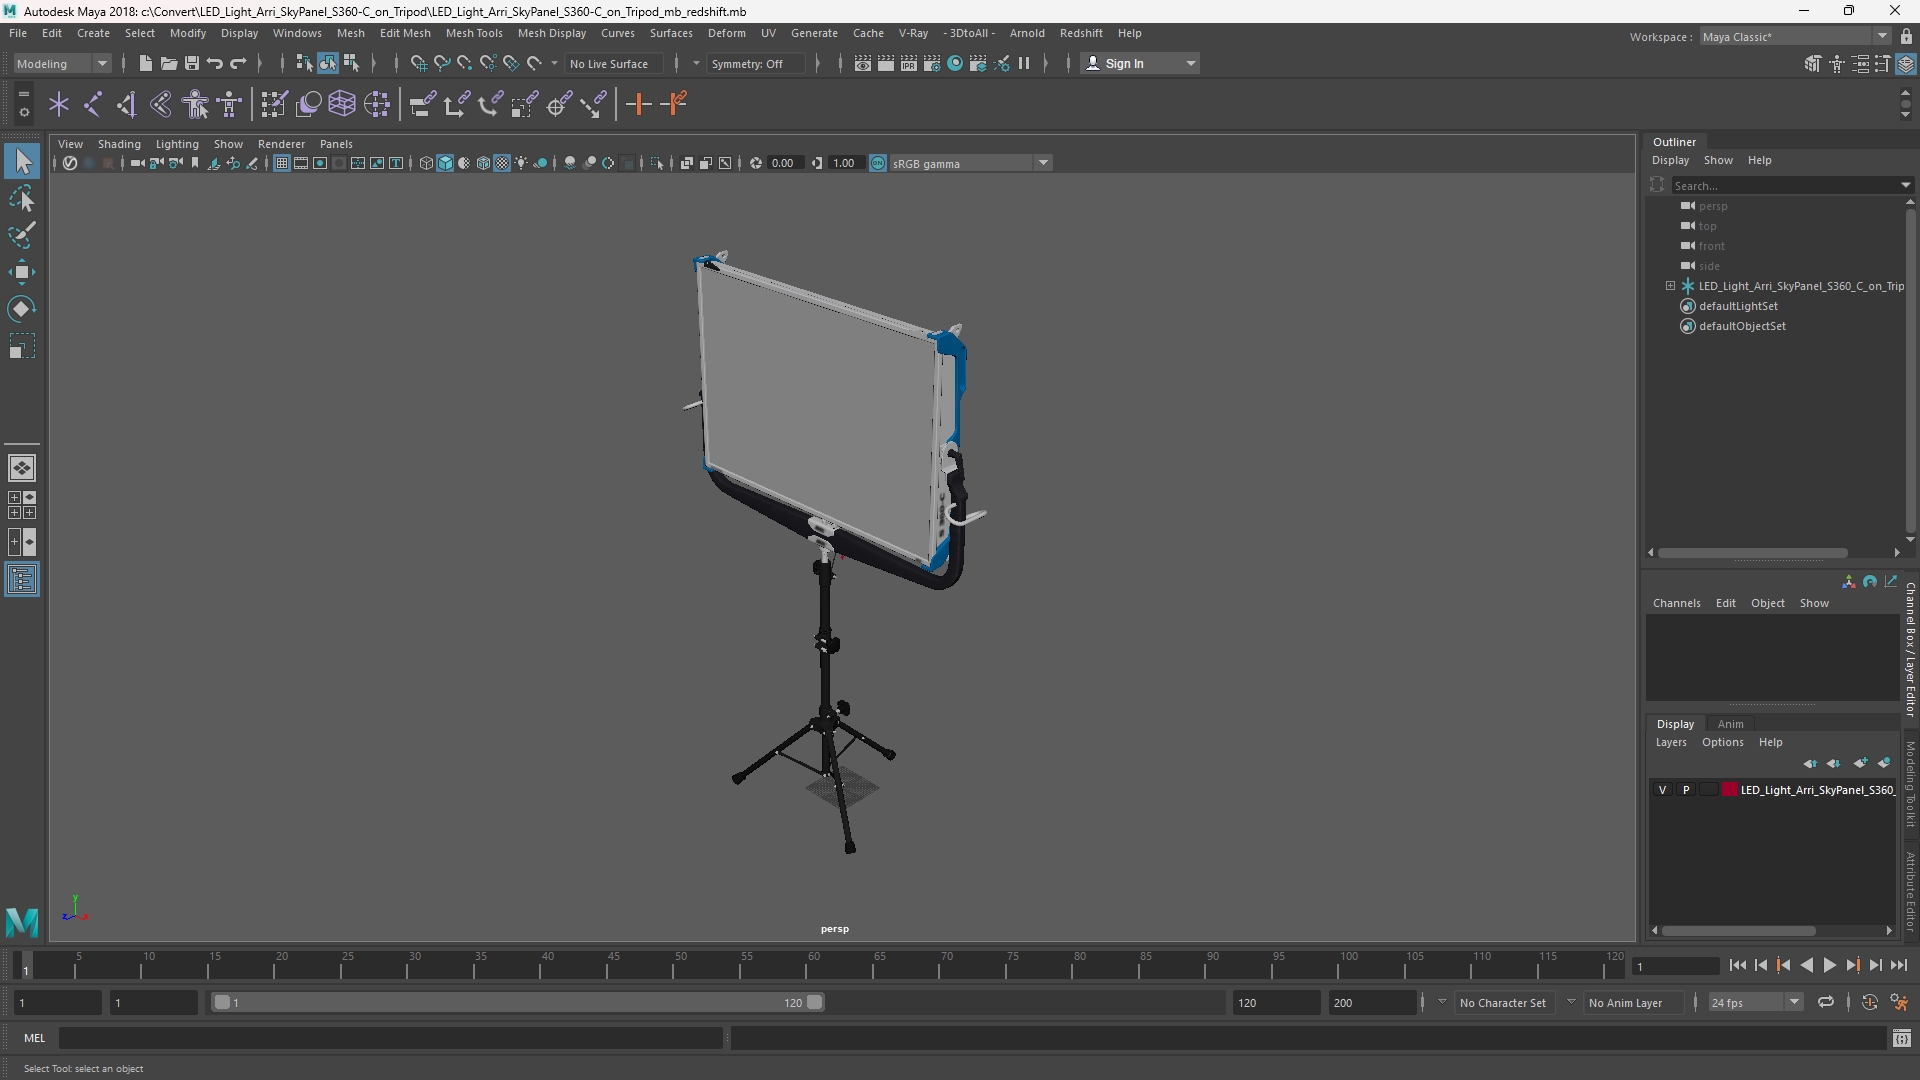This screenshot has width=1920, height=1080.
Task: Toggle textured display in viewport
Action: 502,163
